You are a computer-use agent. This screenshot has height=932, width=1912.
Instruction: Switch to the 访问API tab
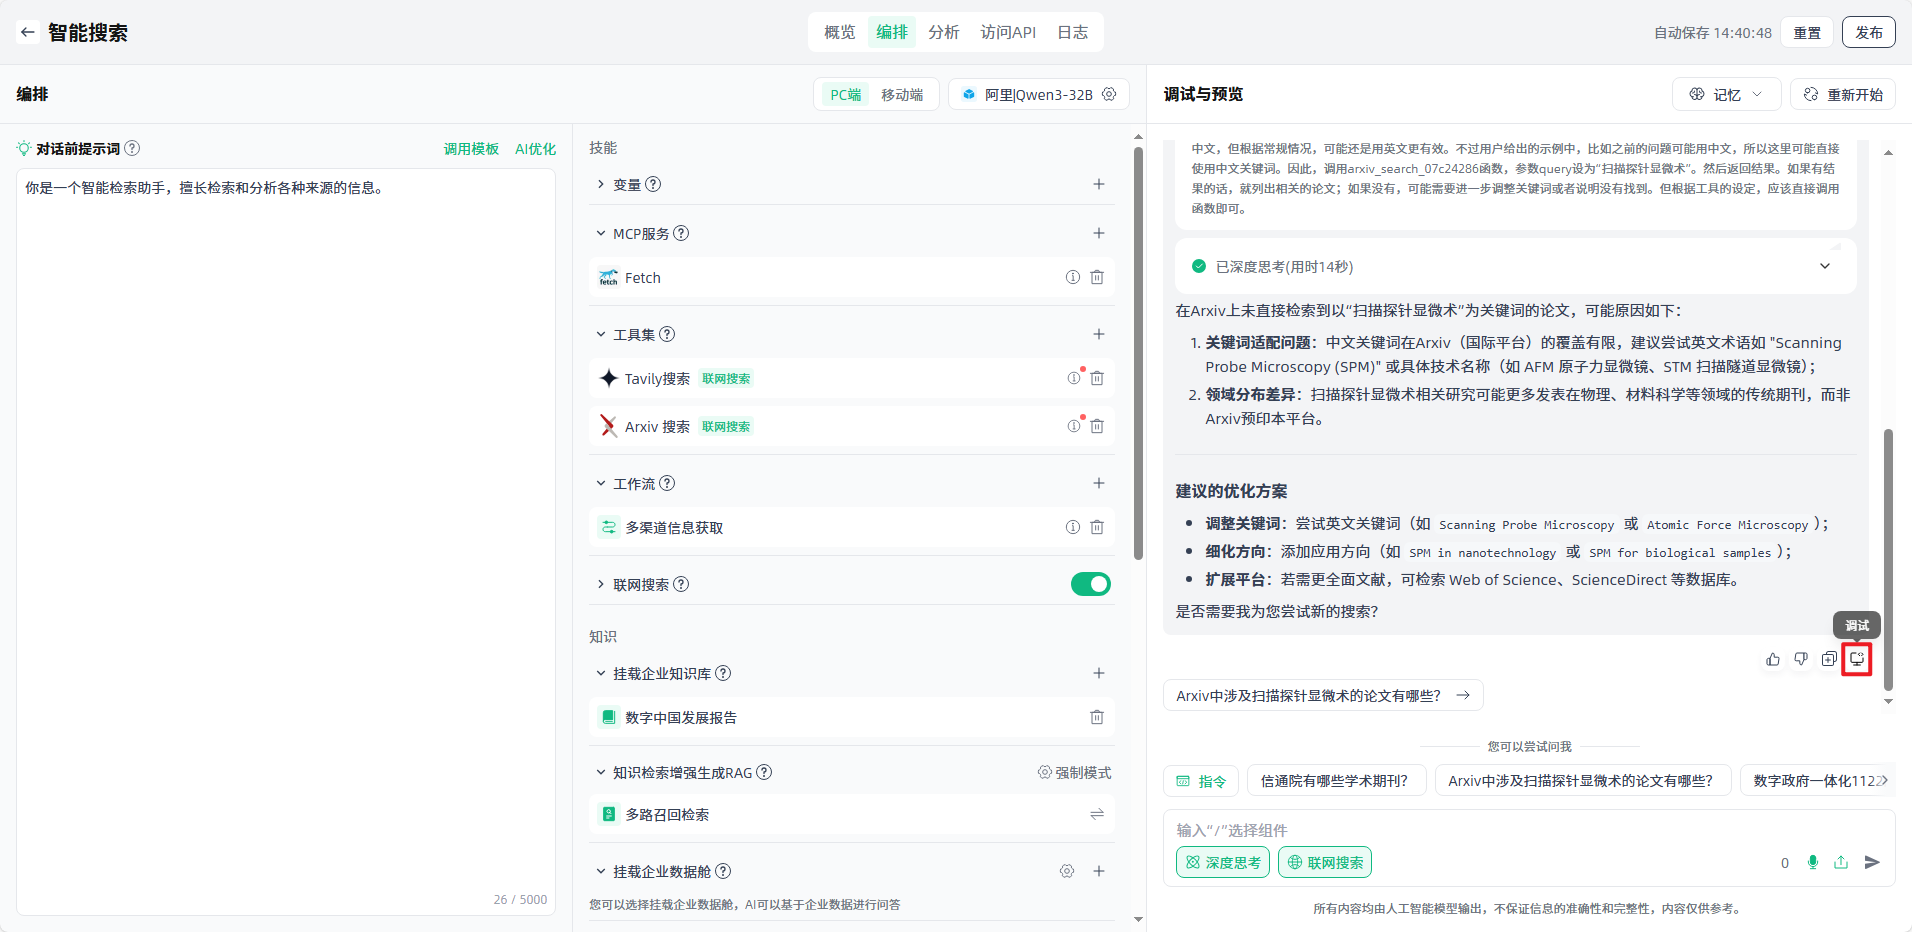click(1008, 32)
